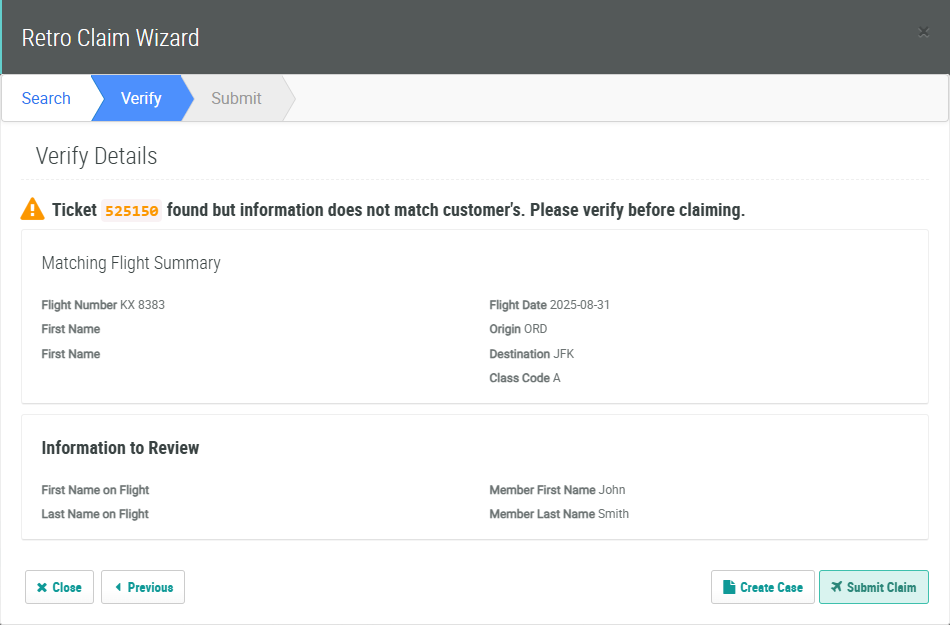Image resolution: width=950 pixels, height=625 pixels.
Task: Click the Information to Review heading
Action: 120,448
